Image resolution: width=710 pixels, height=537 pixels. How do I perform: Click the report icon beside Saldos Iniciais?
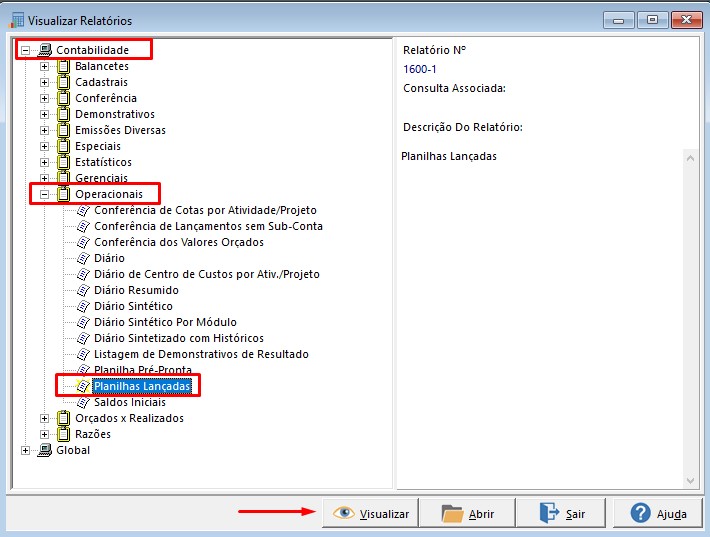pos(83,402)
